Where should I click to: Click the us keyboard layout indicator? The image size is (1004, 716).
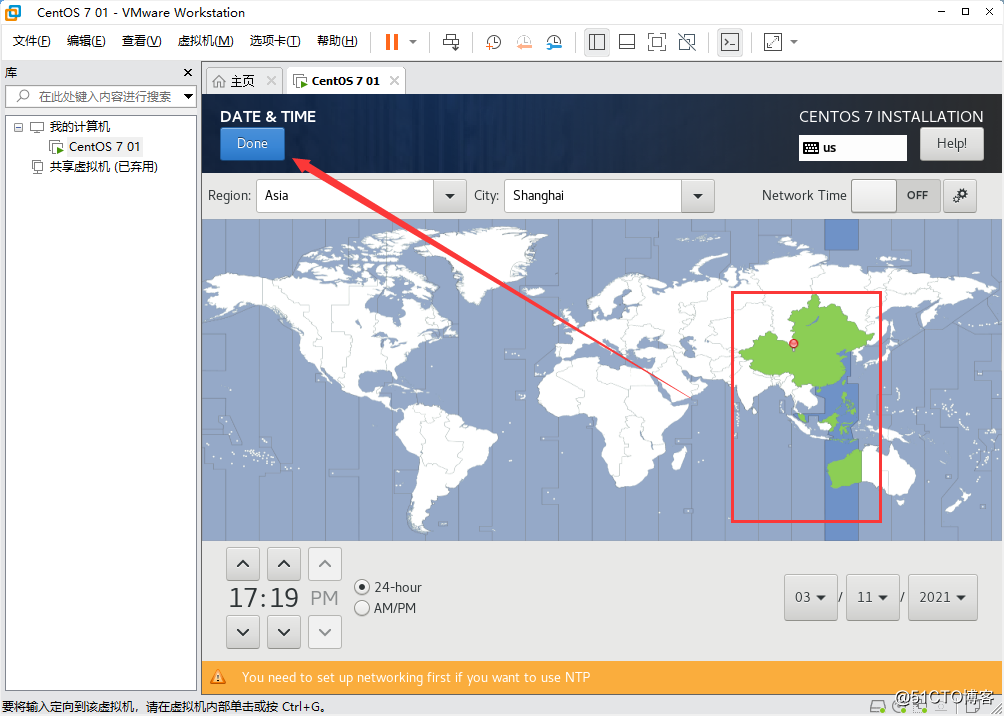(x=853, y=148)
